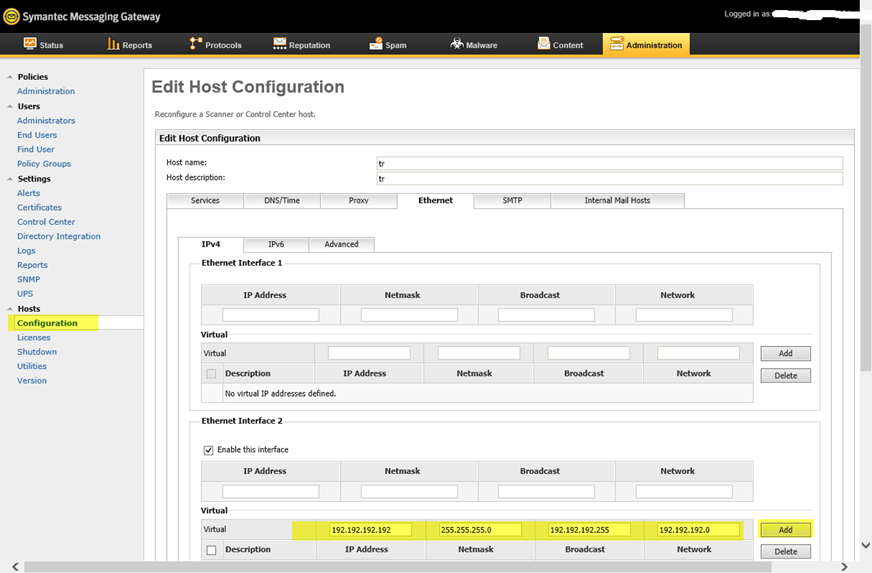Click Delete button for Ethernet Interface 2 virtual

coord(785,551)
